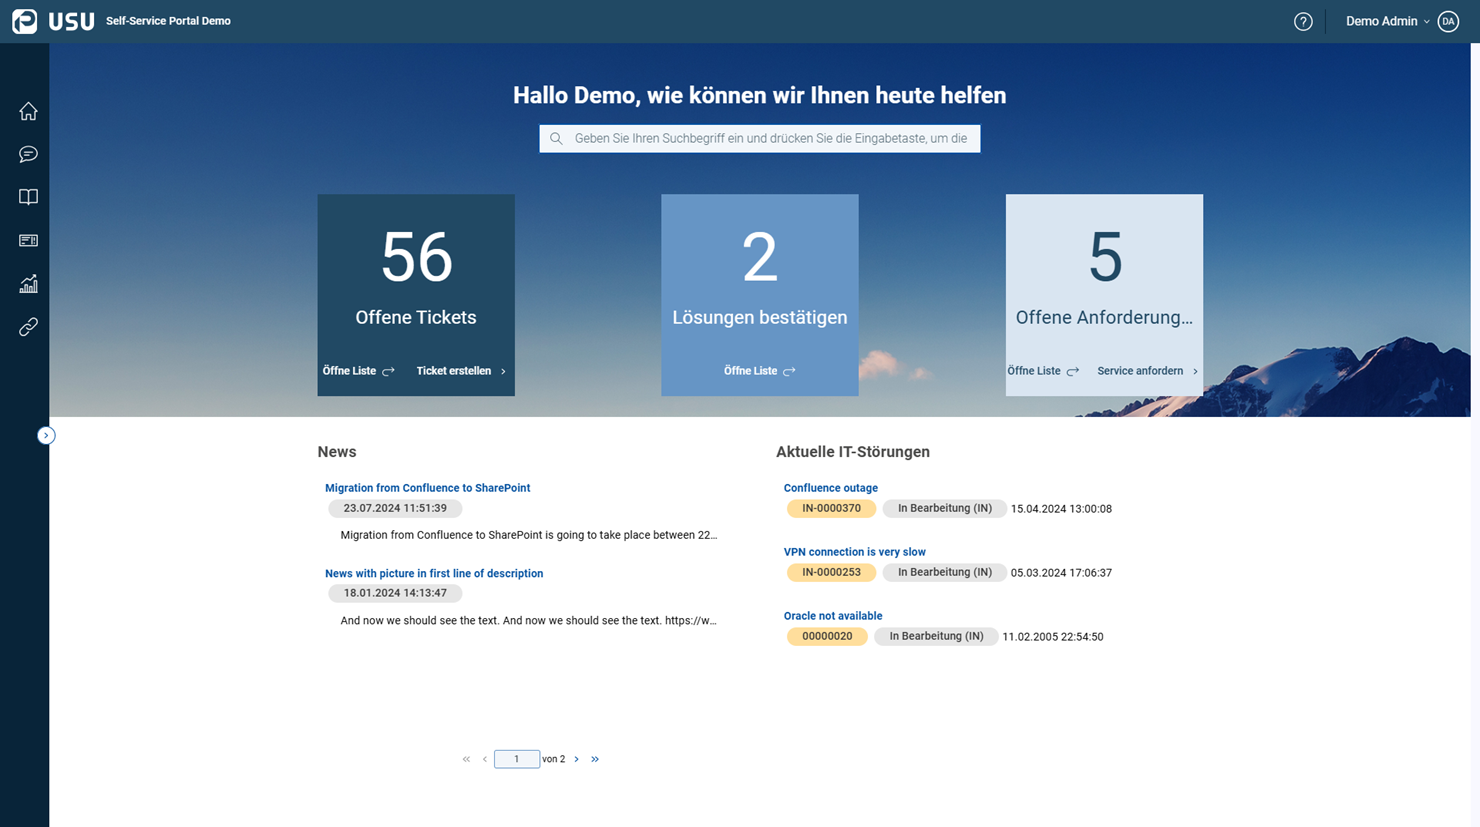
Task: Click Self-Service Portal Demo title
Action: pos(168,21)
